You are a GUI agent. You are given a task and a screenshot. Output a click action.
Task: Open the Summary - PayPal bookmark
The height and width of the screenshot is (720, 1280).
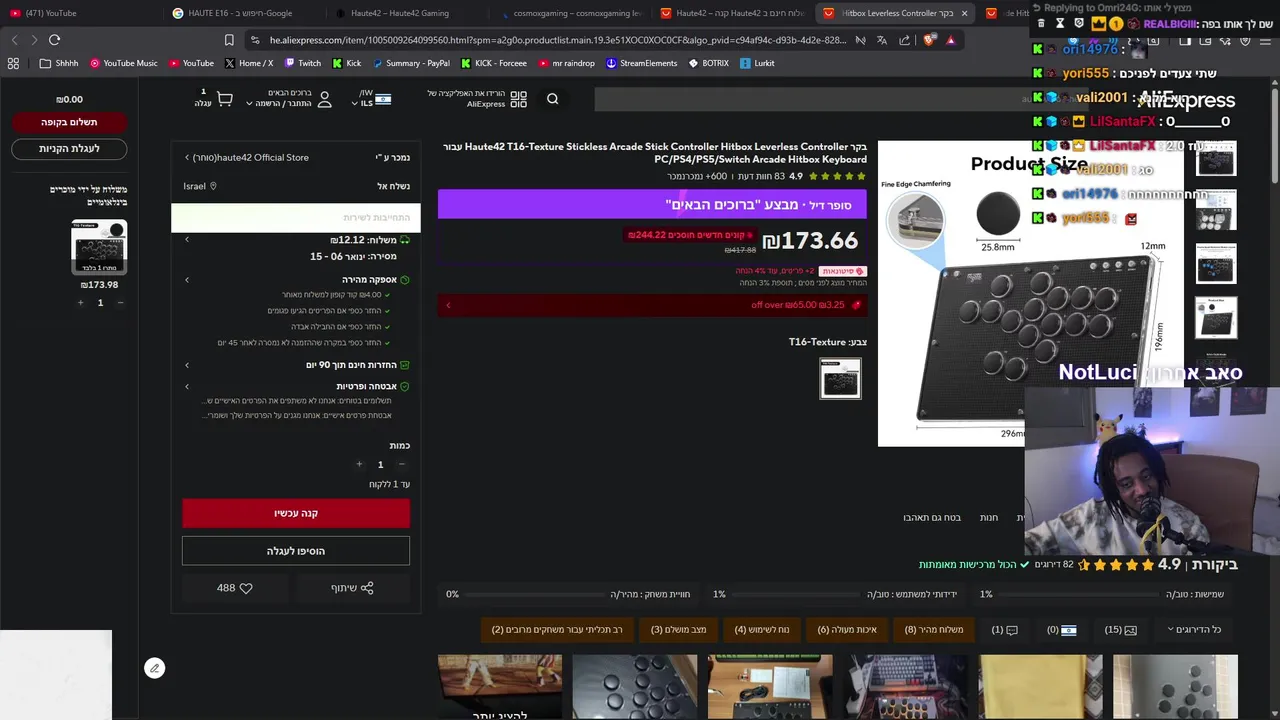coord(411,63)
